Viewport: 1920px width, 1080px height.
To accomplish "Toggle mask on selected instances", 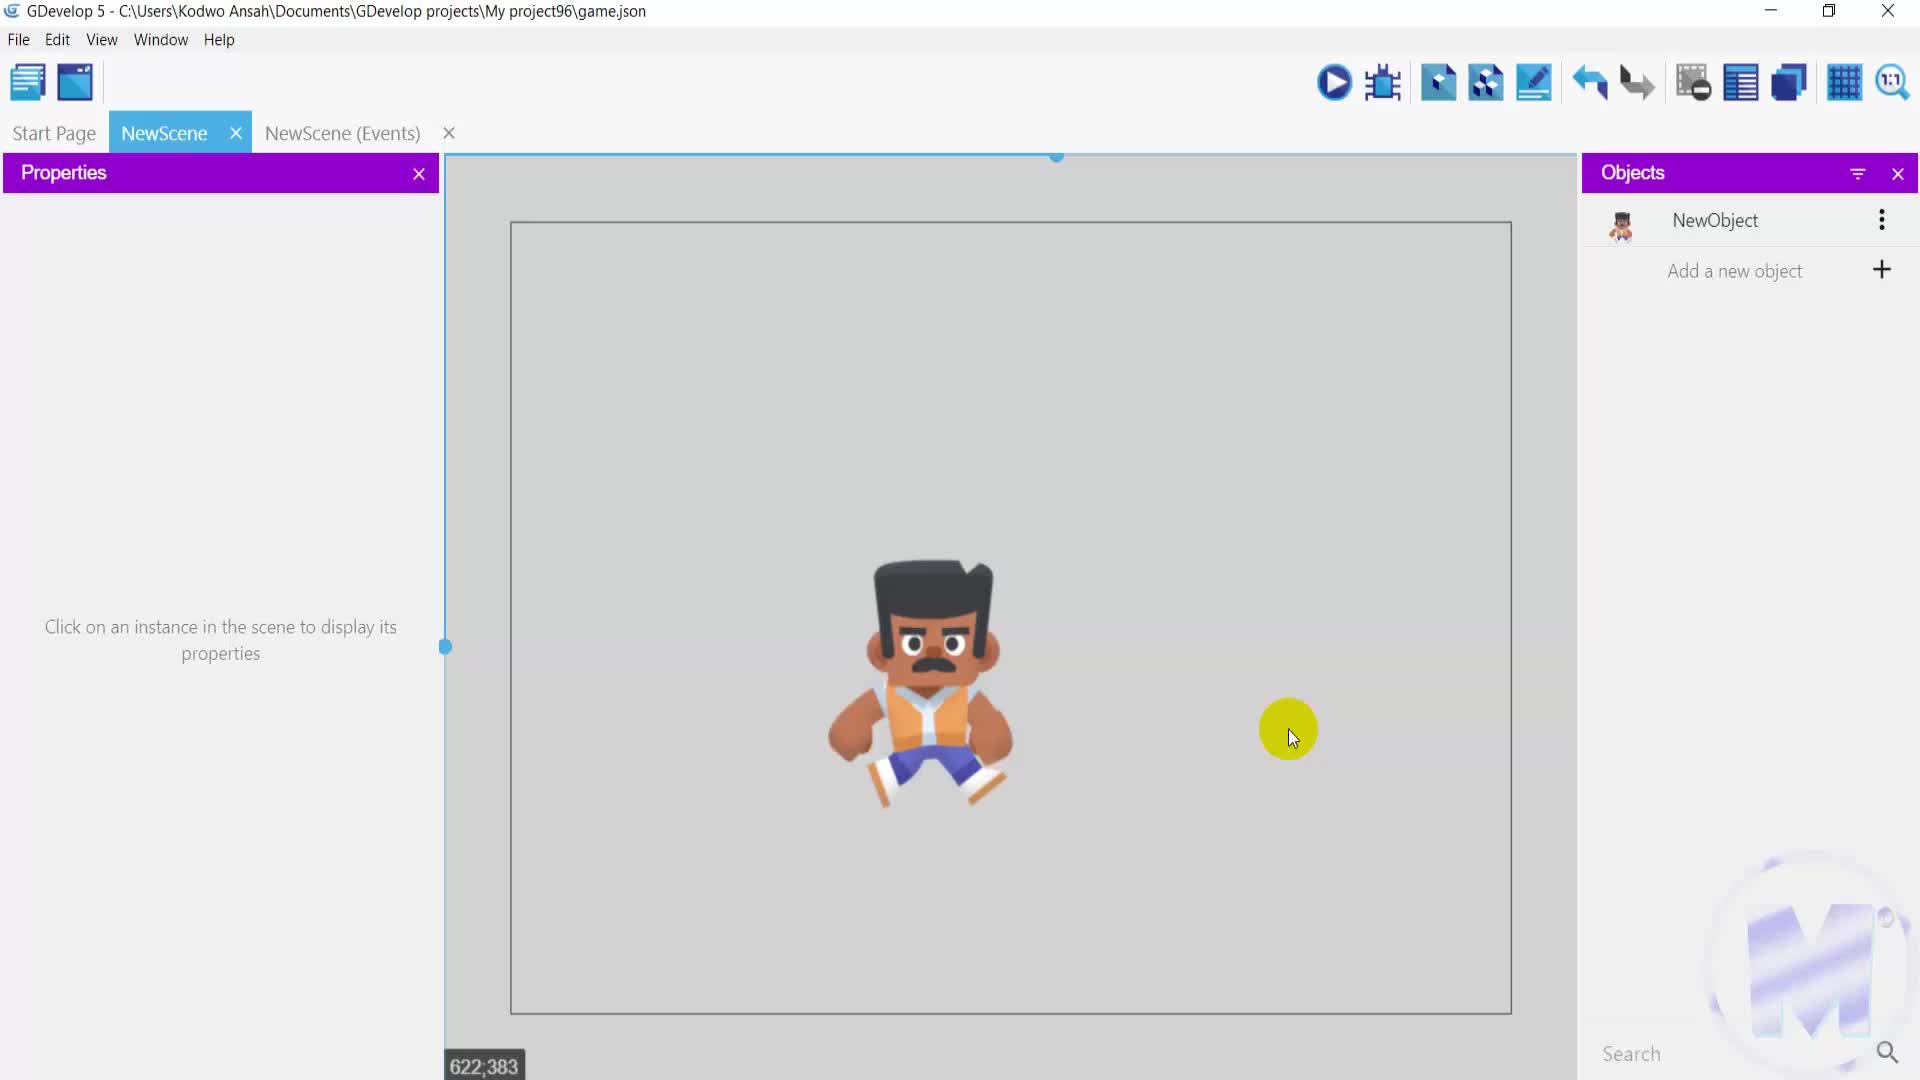I will (1693, 83).
